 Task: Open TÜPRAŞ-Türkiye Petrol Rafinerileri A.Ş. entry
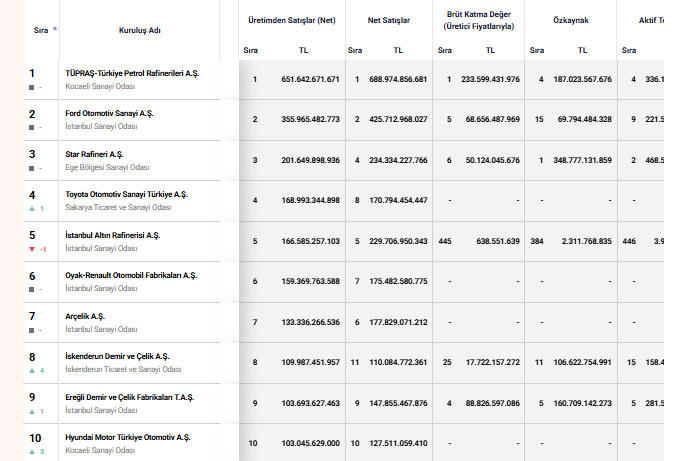pyautogui.click(x=132, y=73)
